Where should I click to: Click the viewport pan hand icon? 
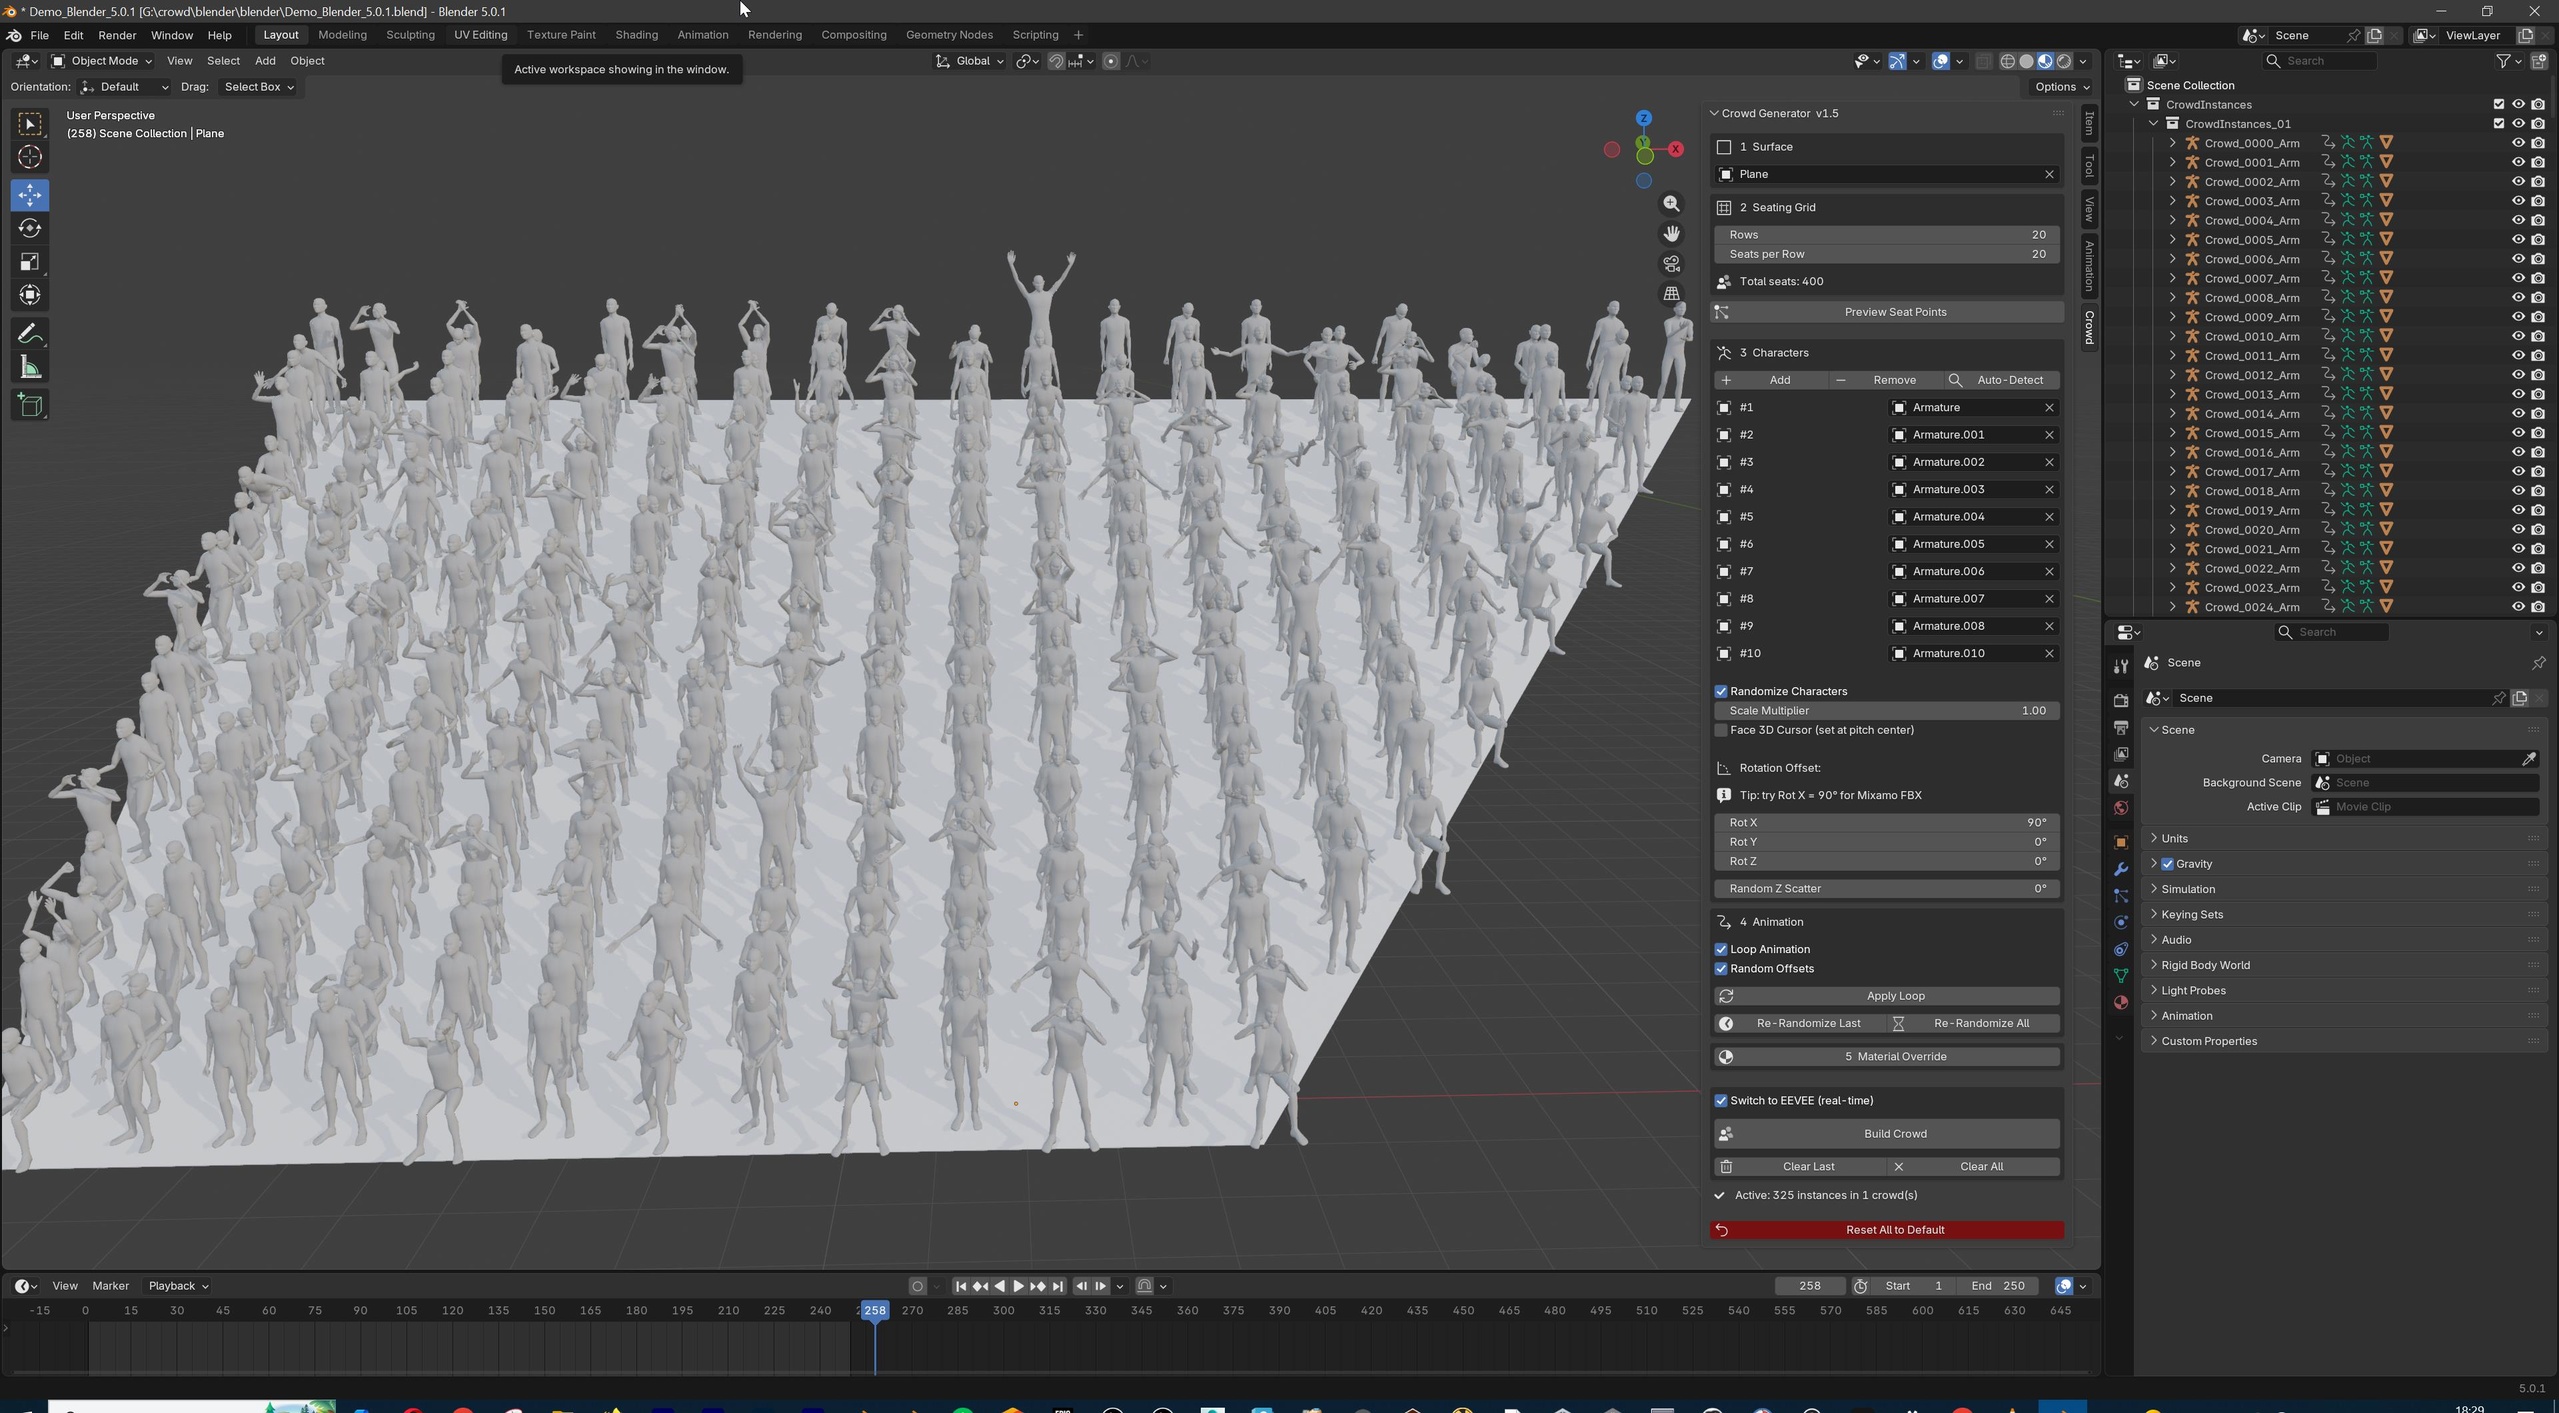(1671, 234)
